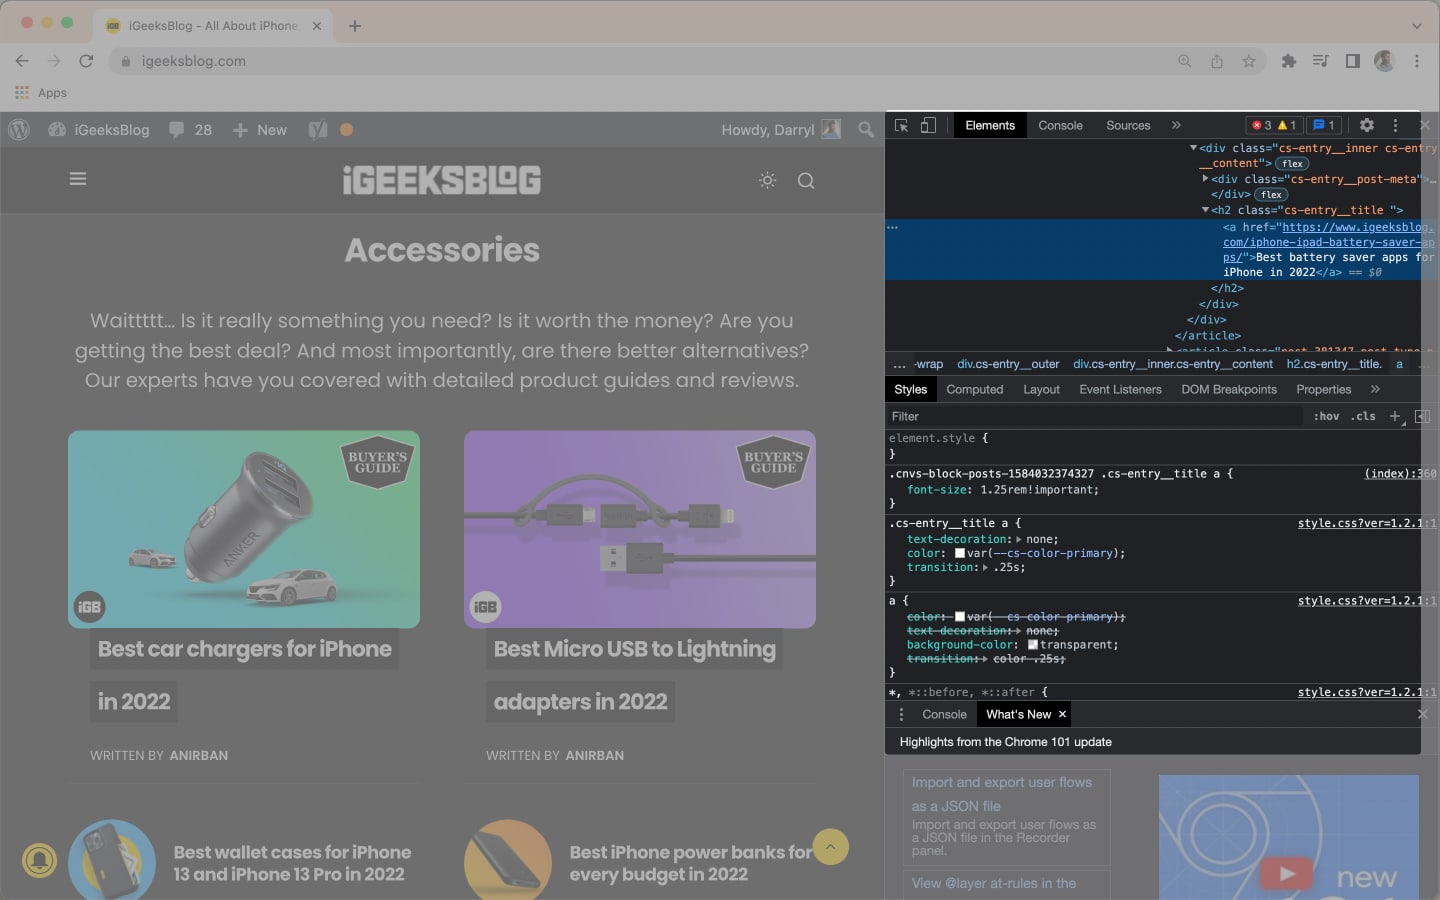The height and width of the screenshot is (900, 1440).
Task: Open the drawer three-dot menu
Action: [901, 714]
